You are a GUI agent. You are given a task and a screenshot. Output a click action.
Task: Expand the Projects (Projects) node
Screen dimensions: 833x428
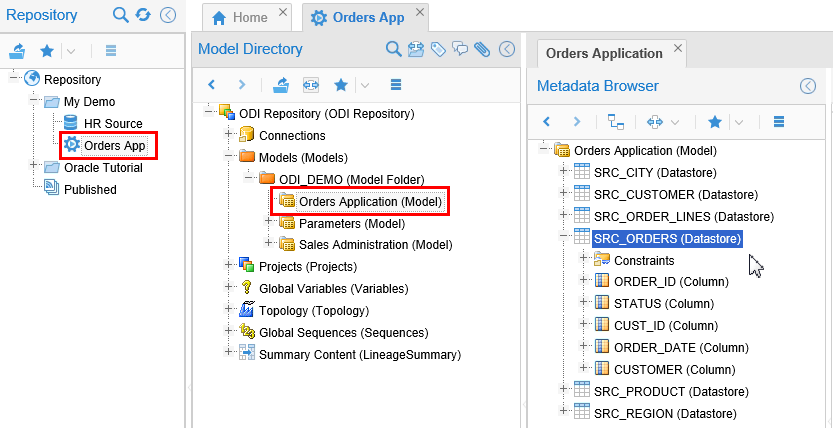click(228, 264)
